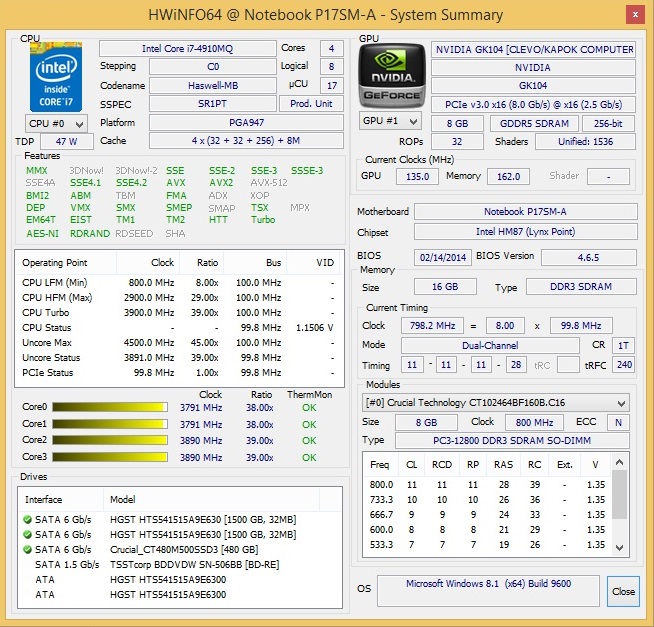Click the PC3-12800 DDR3 SDRAM SO-DIMM field
The image size is (654, 627).
coord(512,441)
